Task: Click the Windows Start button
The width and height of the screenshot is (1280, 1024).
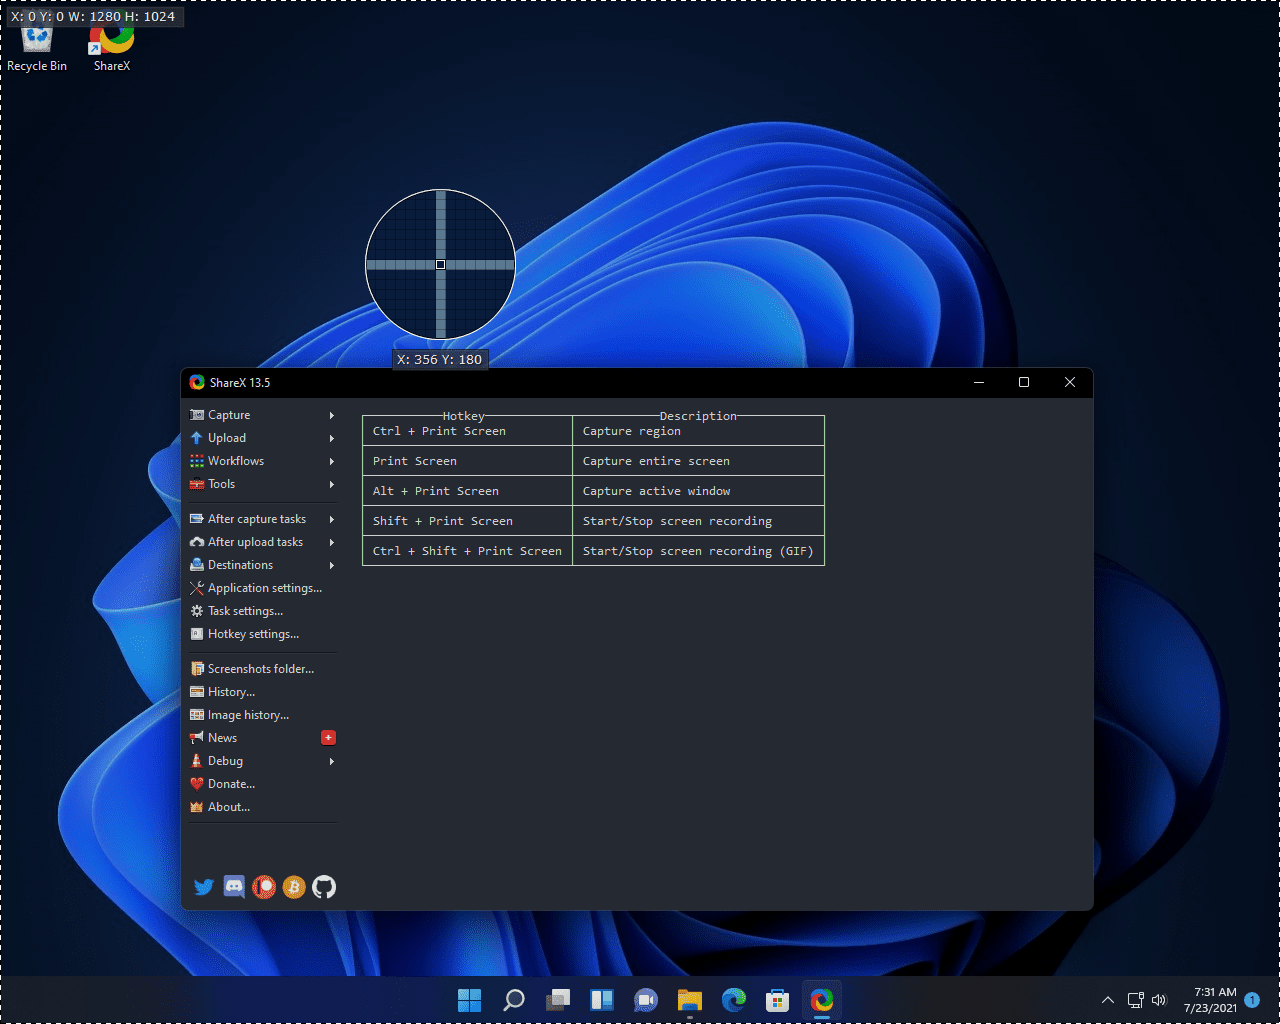Action: pos(469,1000)
